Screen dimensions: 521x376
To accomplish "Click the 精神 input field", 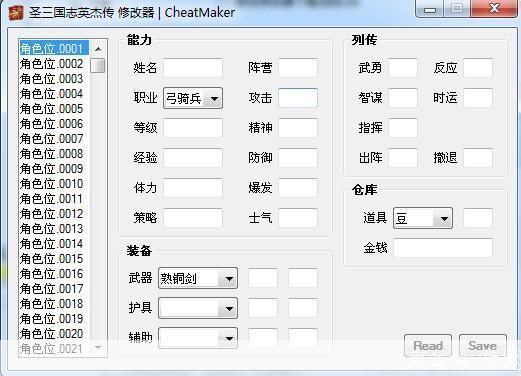I will [x=298, y=128].
